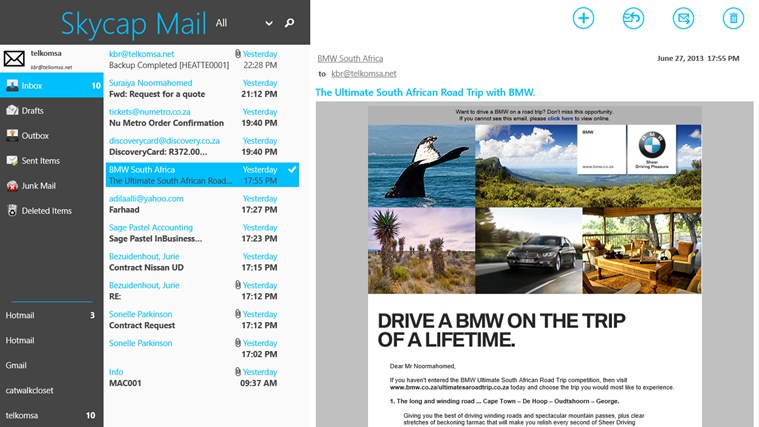This screenshot has width=759, height=427.
Task: Open the Deleted Items folder
Action: click(46, 211)
